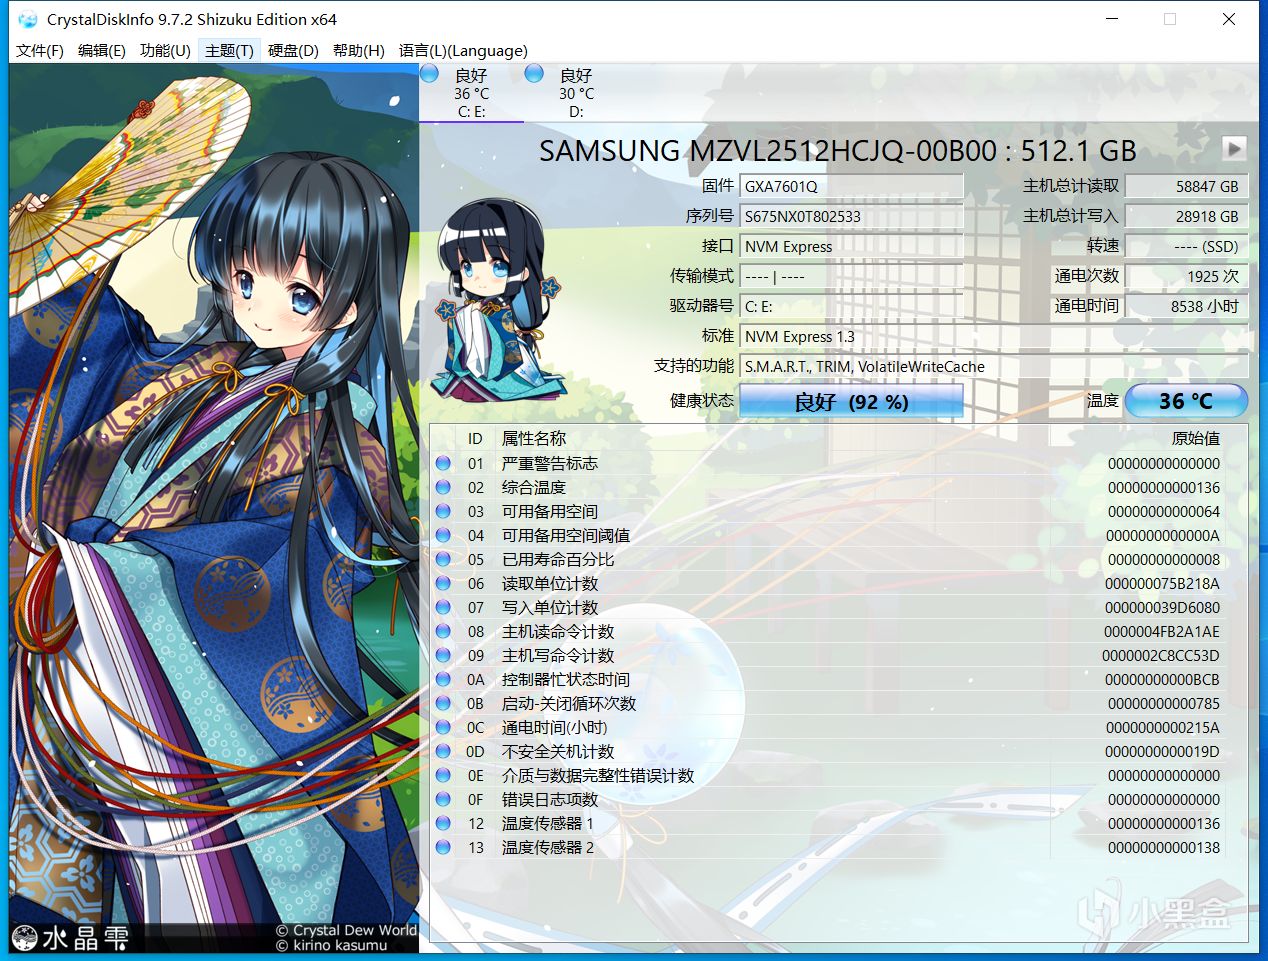Click the standard field NVM Express 1.3

[x=994, y=336]
